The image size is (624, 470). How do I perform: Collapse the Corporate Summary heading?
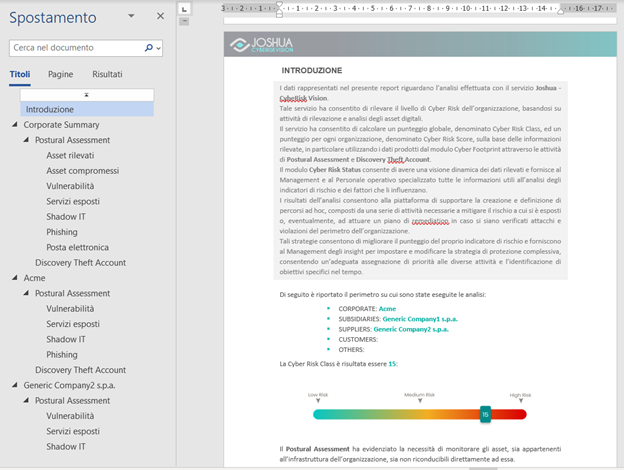pos(15,125)
